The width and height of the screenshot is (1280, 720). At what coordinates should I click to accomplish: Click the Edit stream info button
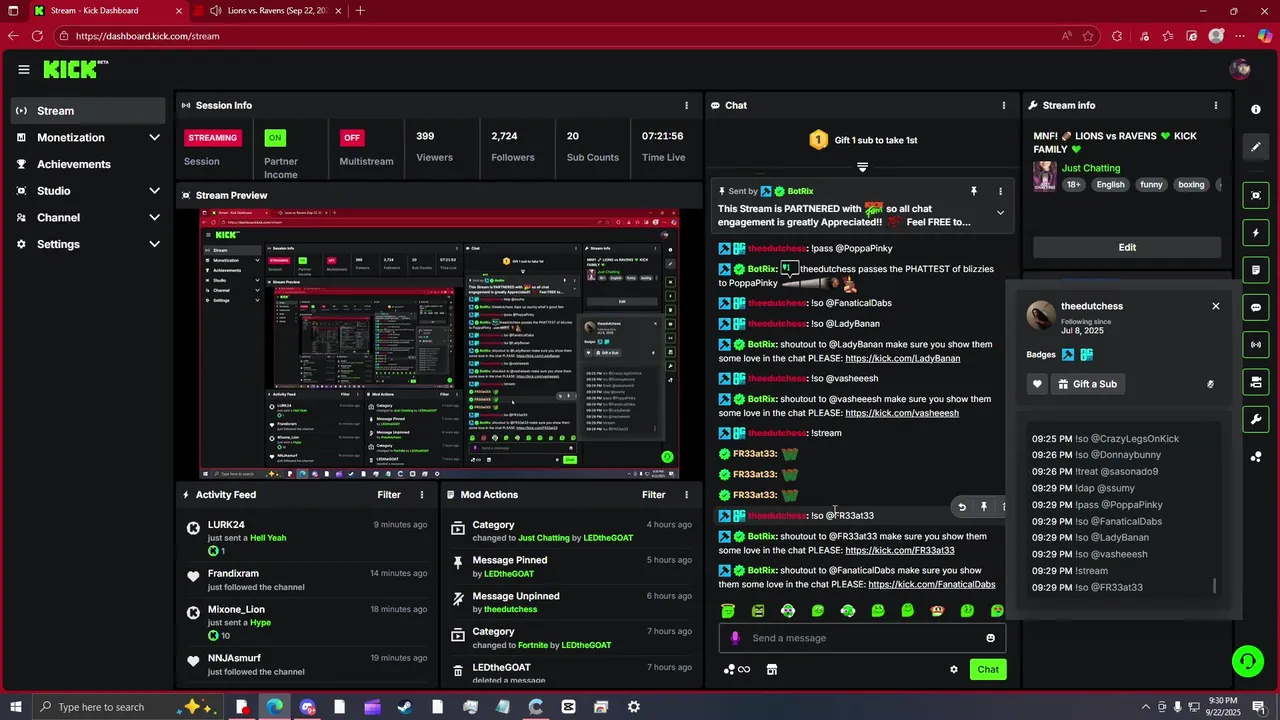tap(1127, 247)
